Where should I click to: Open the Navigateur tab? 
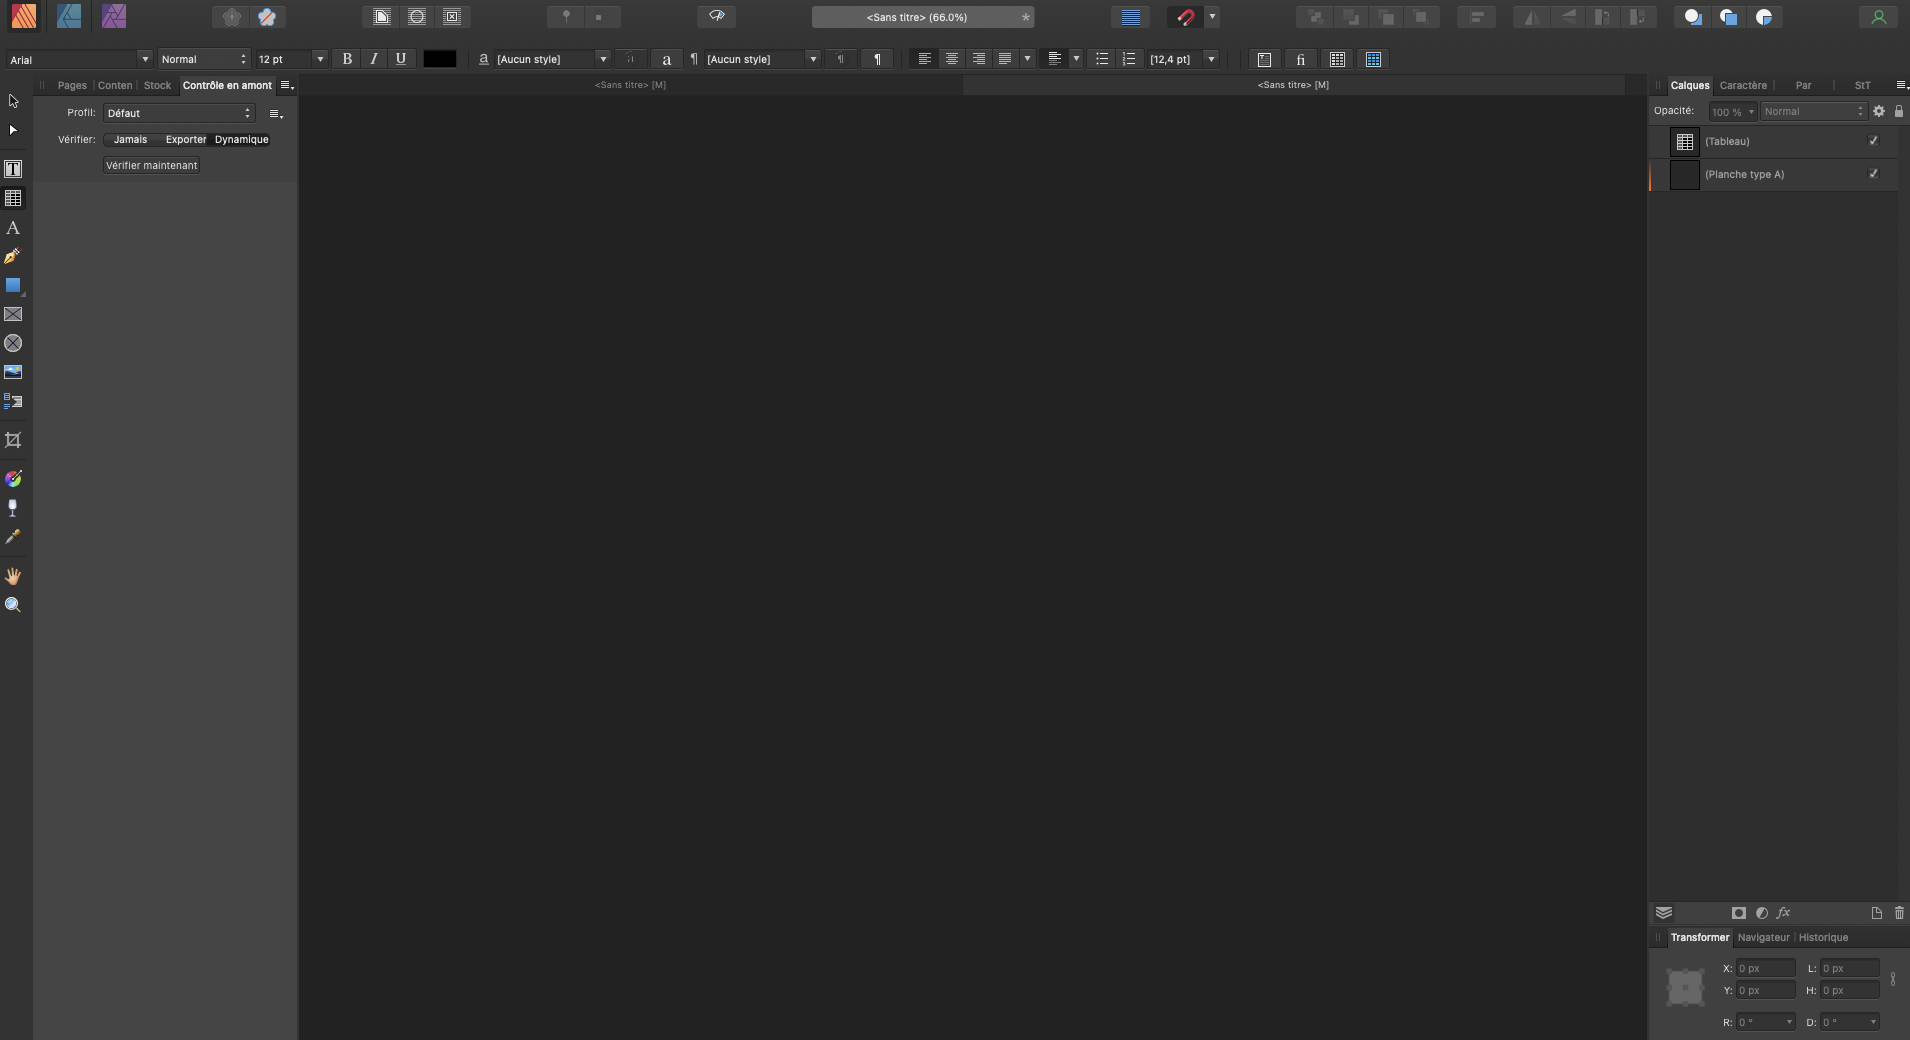pos(1763,937)
